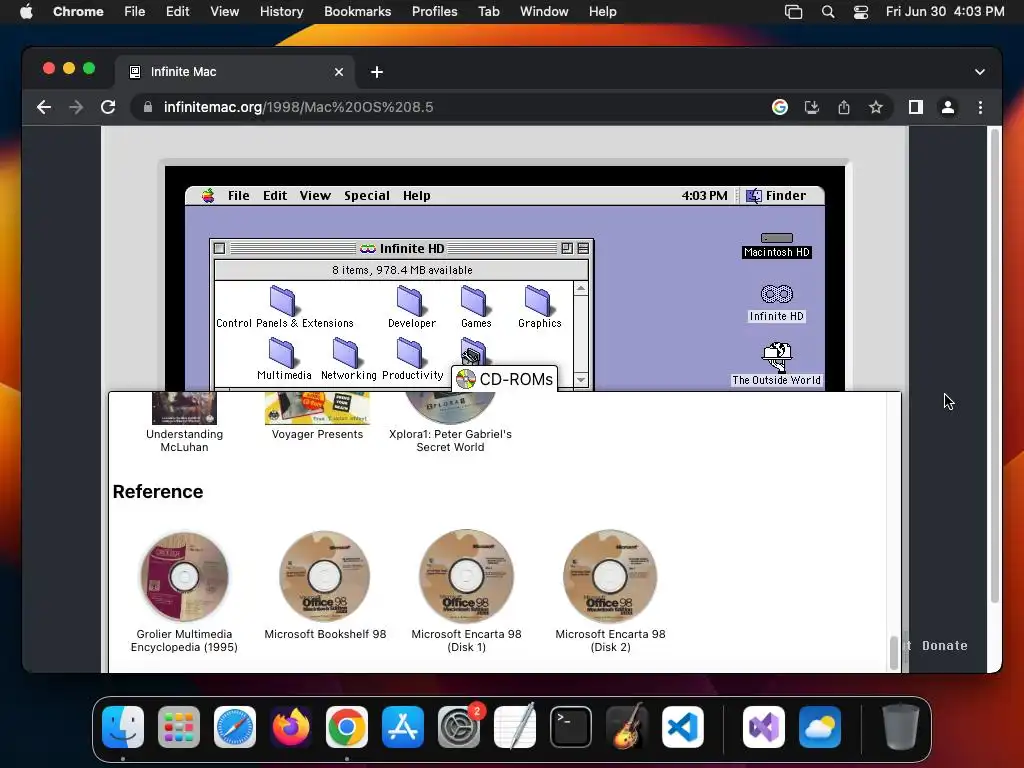
Task: Click the CD-ROM panel scrollbar thumb
Action: [893, 653]
